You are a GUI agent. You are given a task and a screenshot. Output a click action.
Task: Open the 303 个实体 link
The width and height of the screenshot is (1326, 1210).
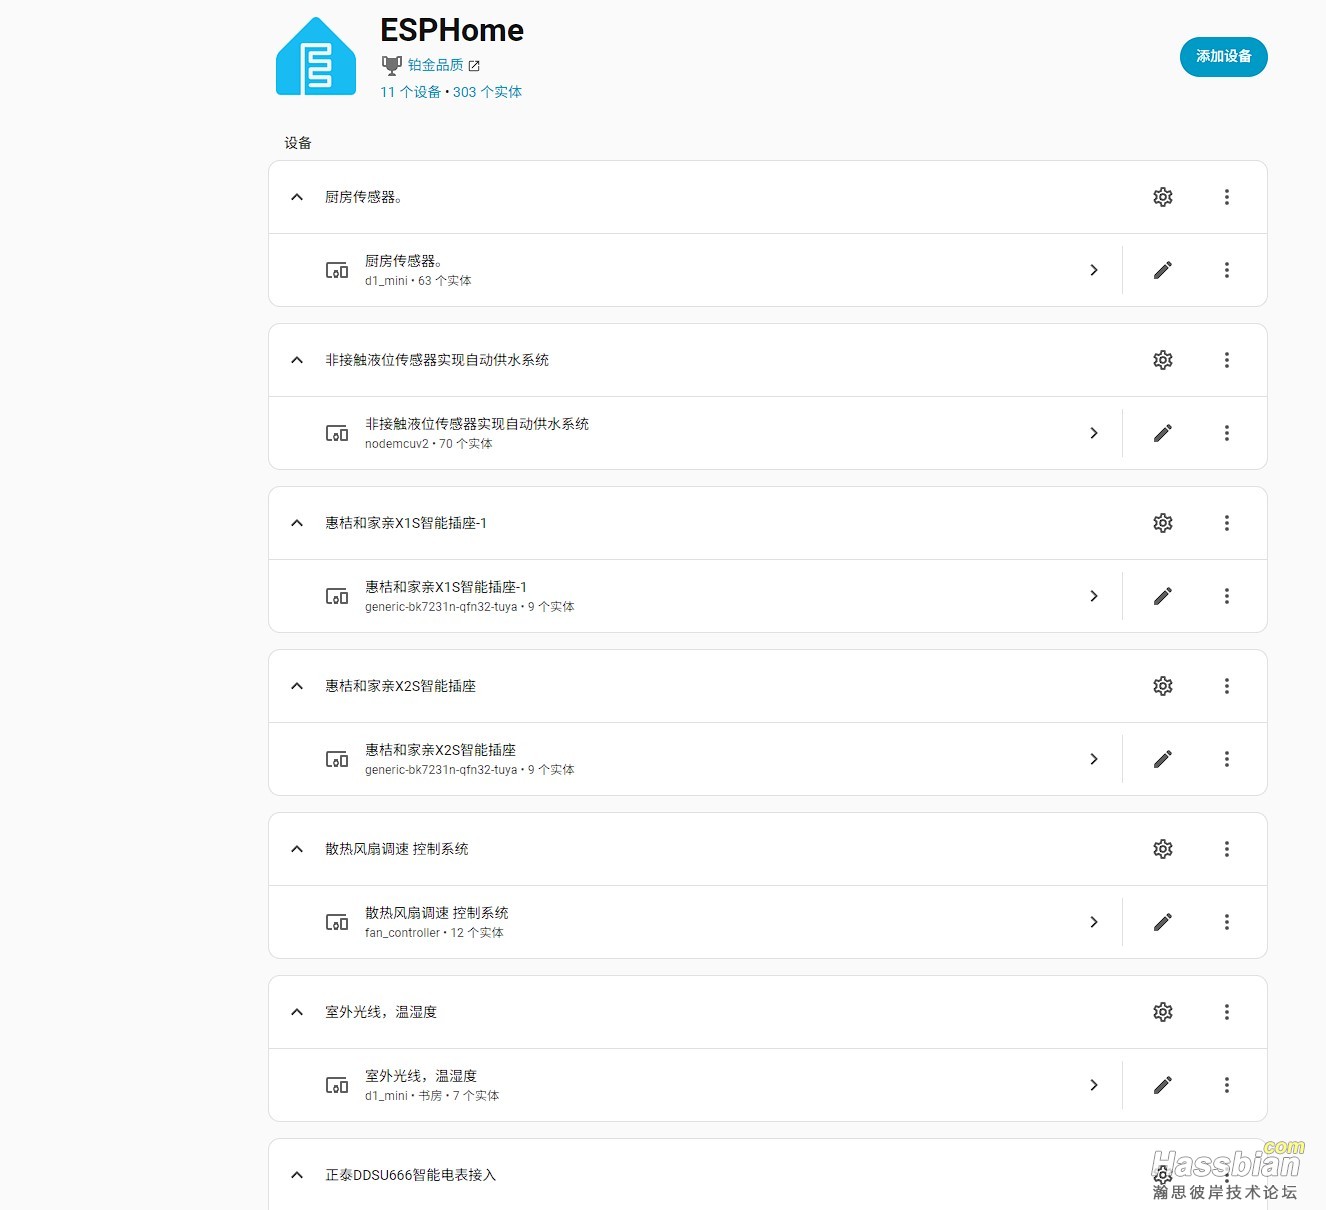(487, 92)
